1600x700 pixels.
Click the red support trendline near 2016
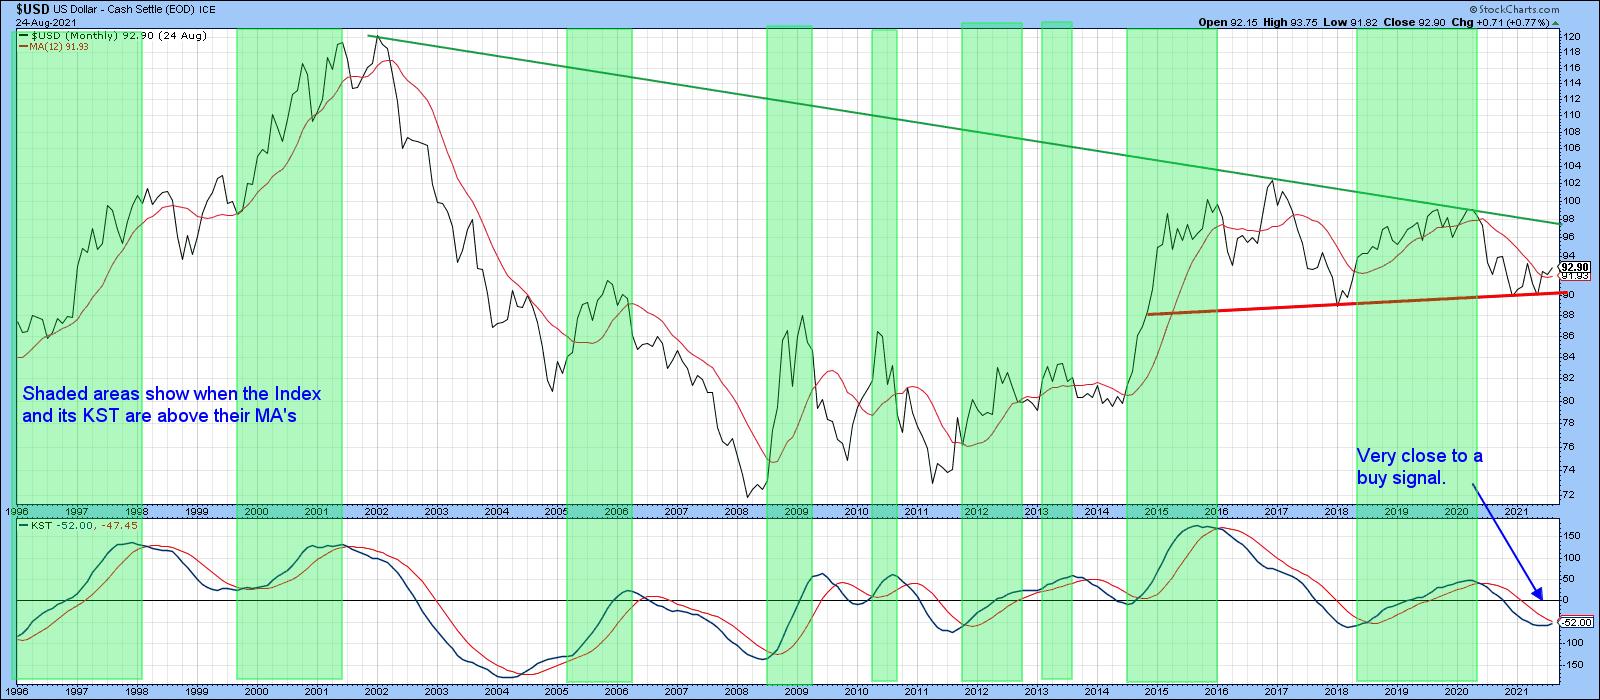click(x=1216, y=311)
